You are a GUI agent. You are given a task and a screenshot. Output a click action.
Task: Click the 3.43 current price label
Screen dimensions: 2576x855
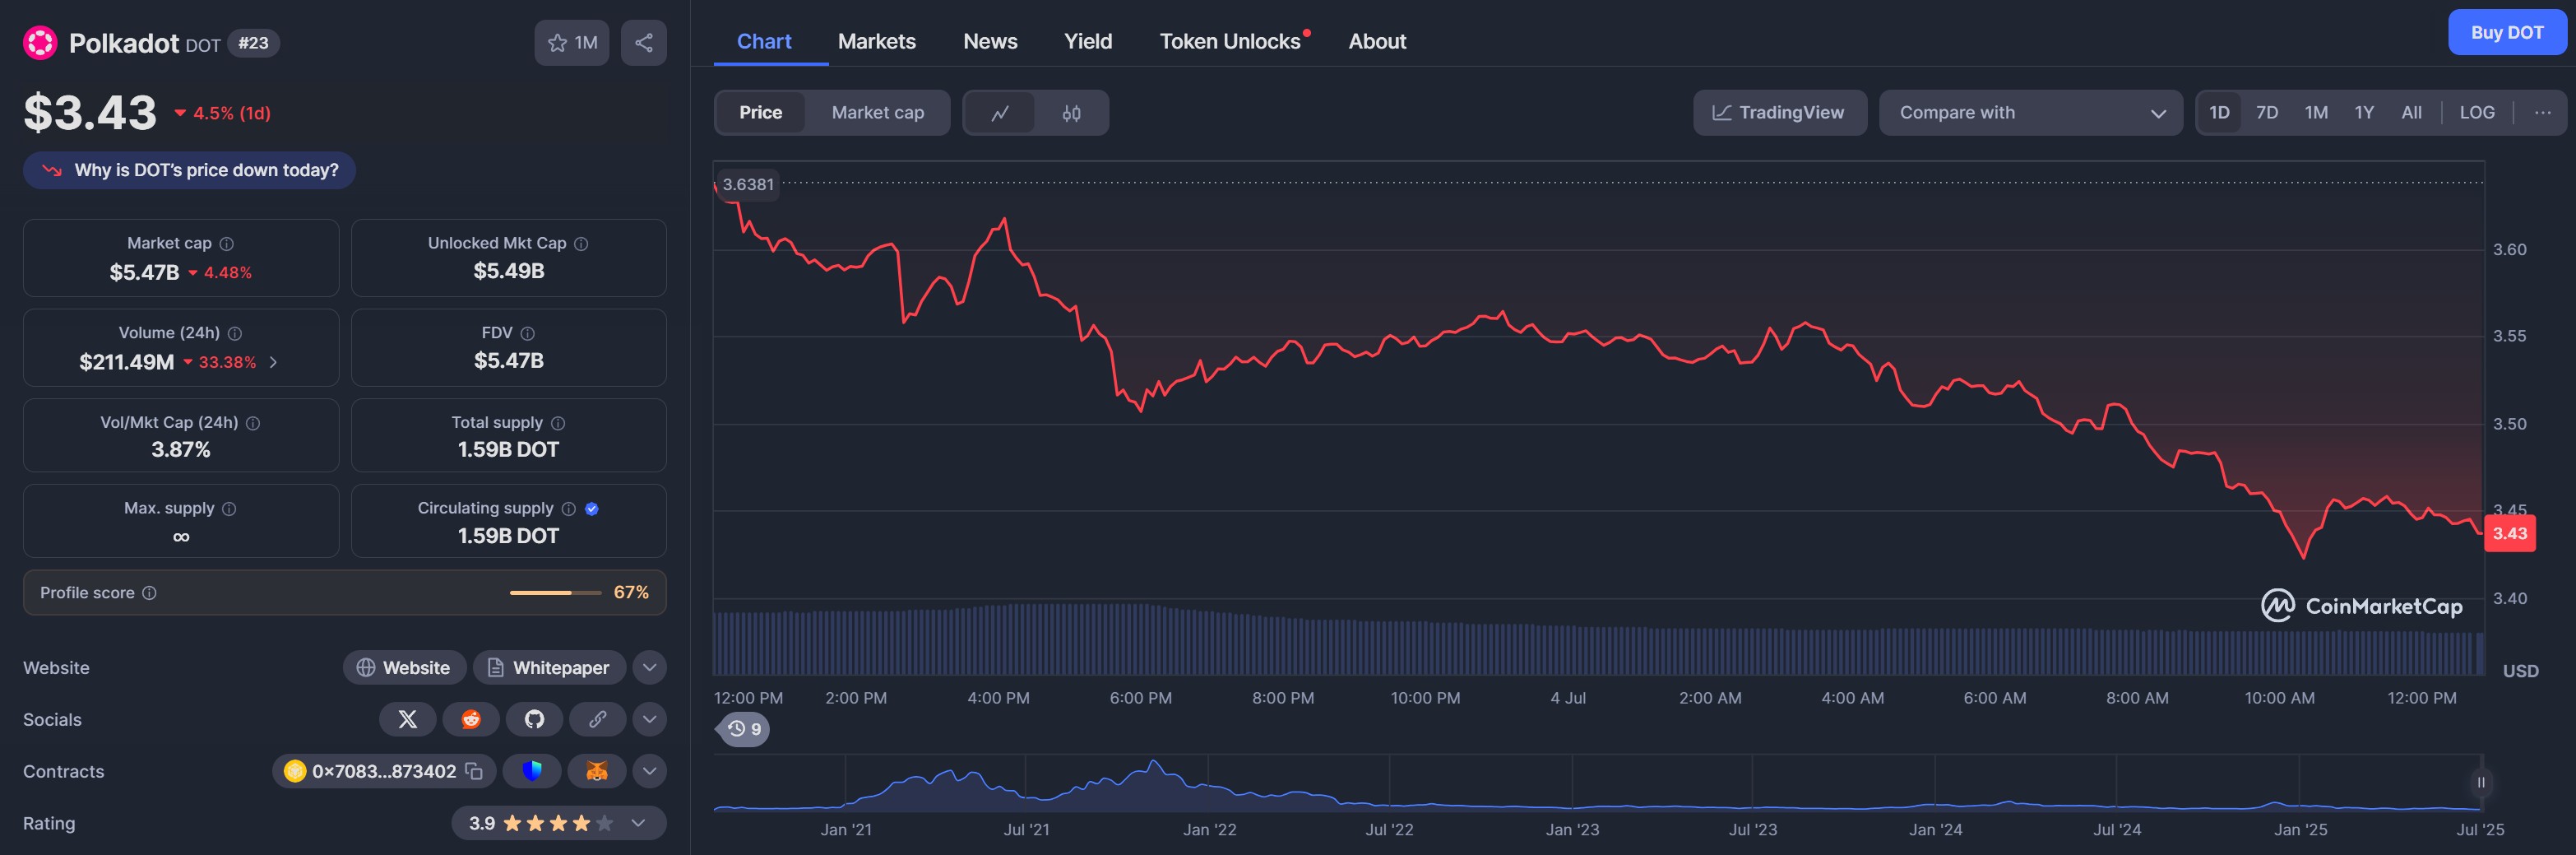pyautogui.click(x=2509, y=533)
